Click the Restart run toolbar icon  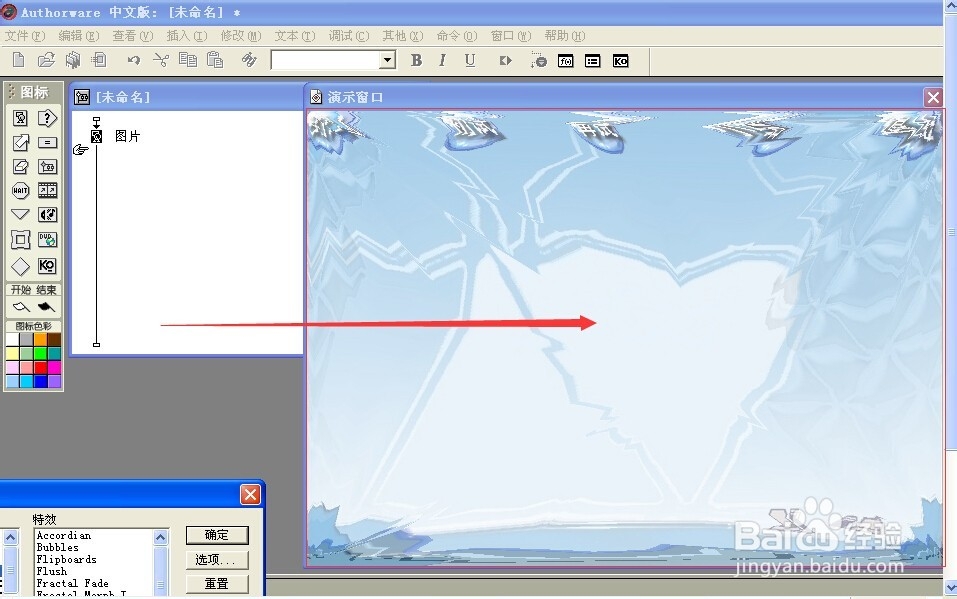click(505, 60)
